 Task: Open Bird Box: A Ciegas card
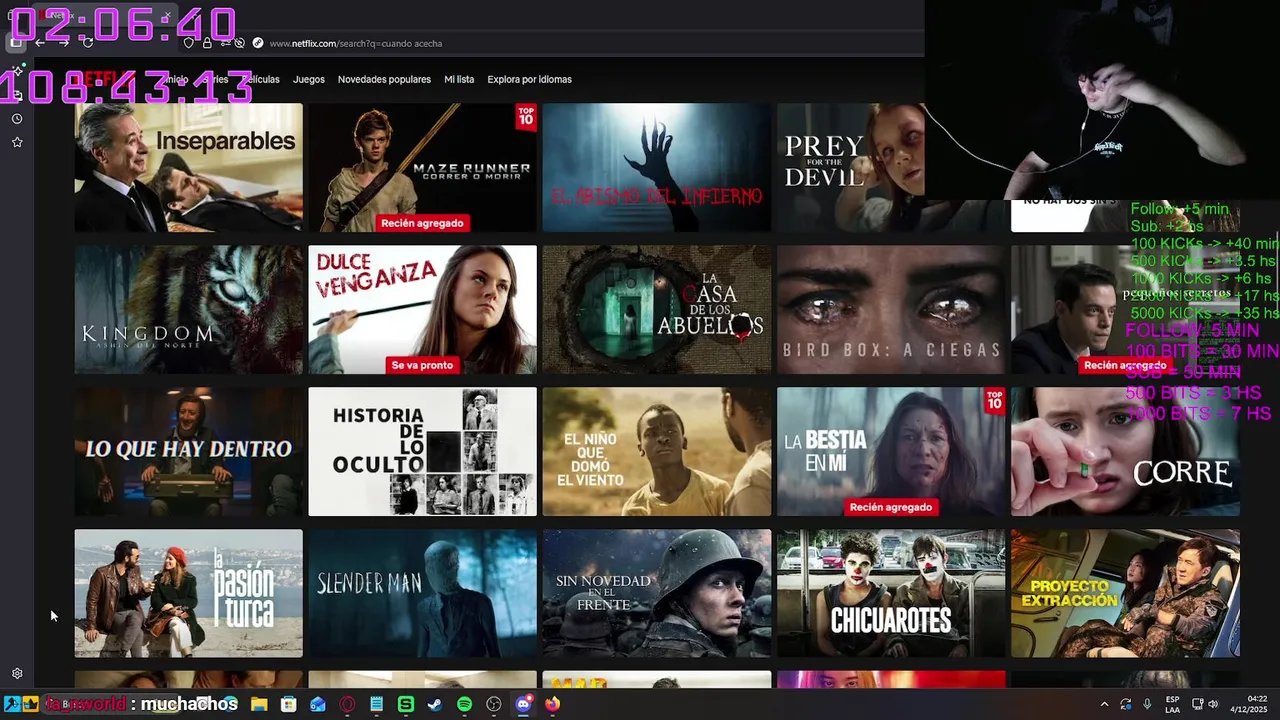click(x=891, y=309)
